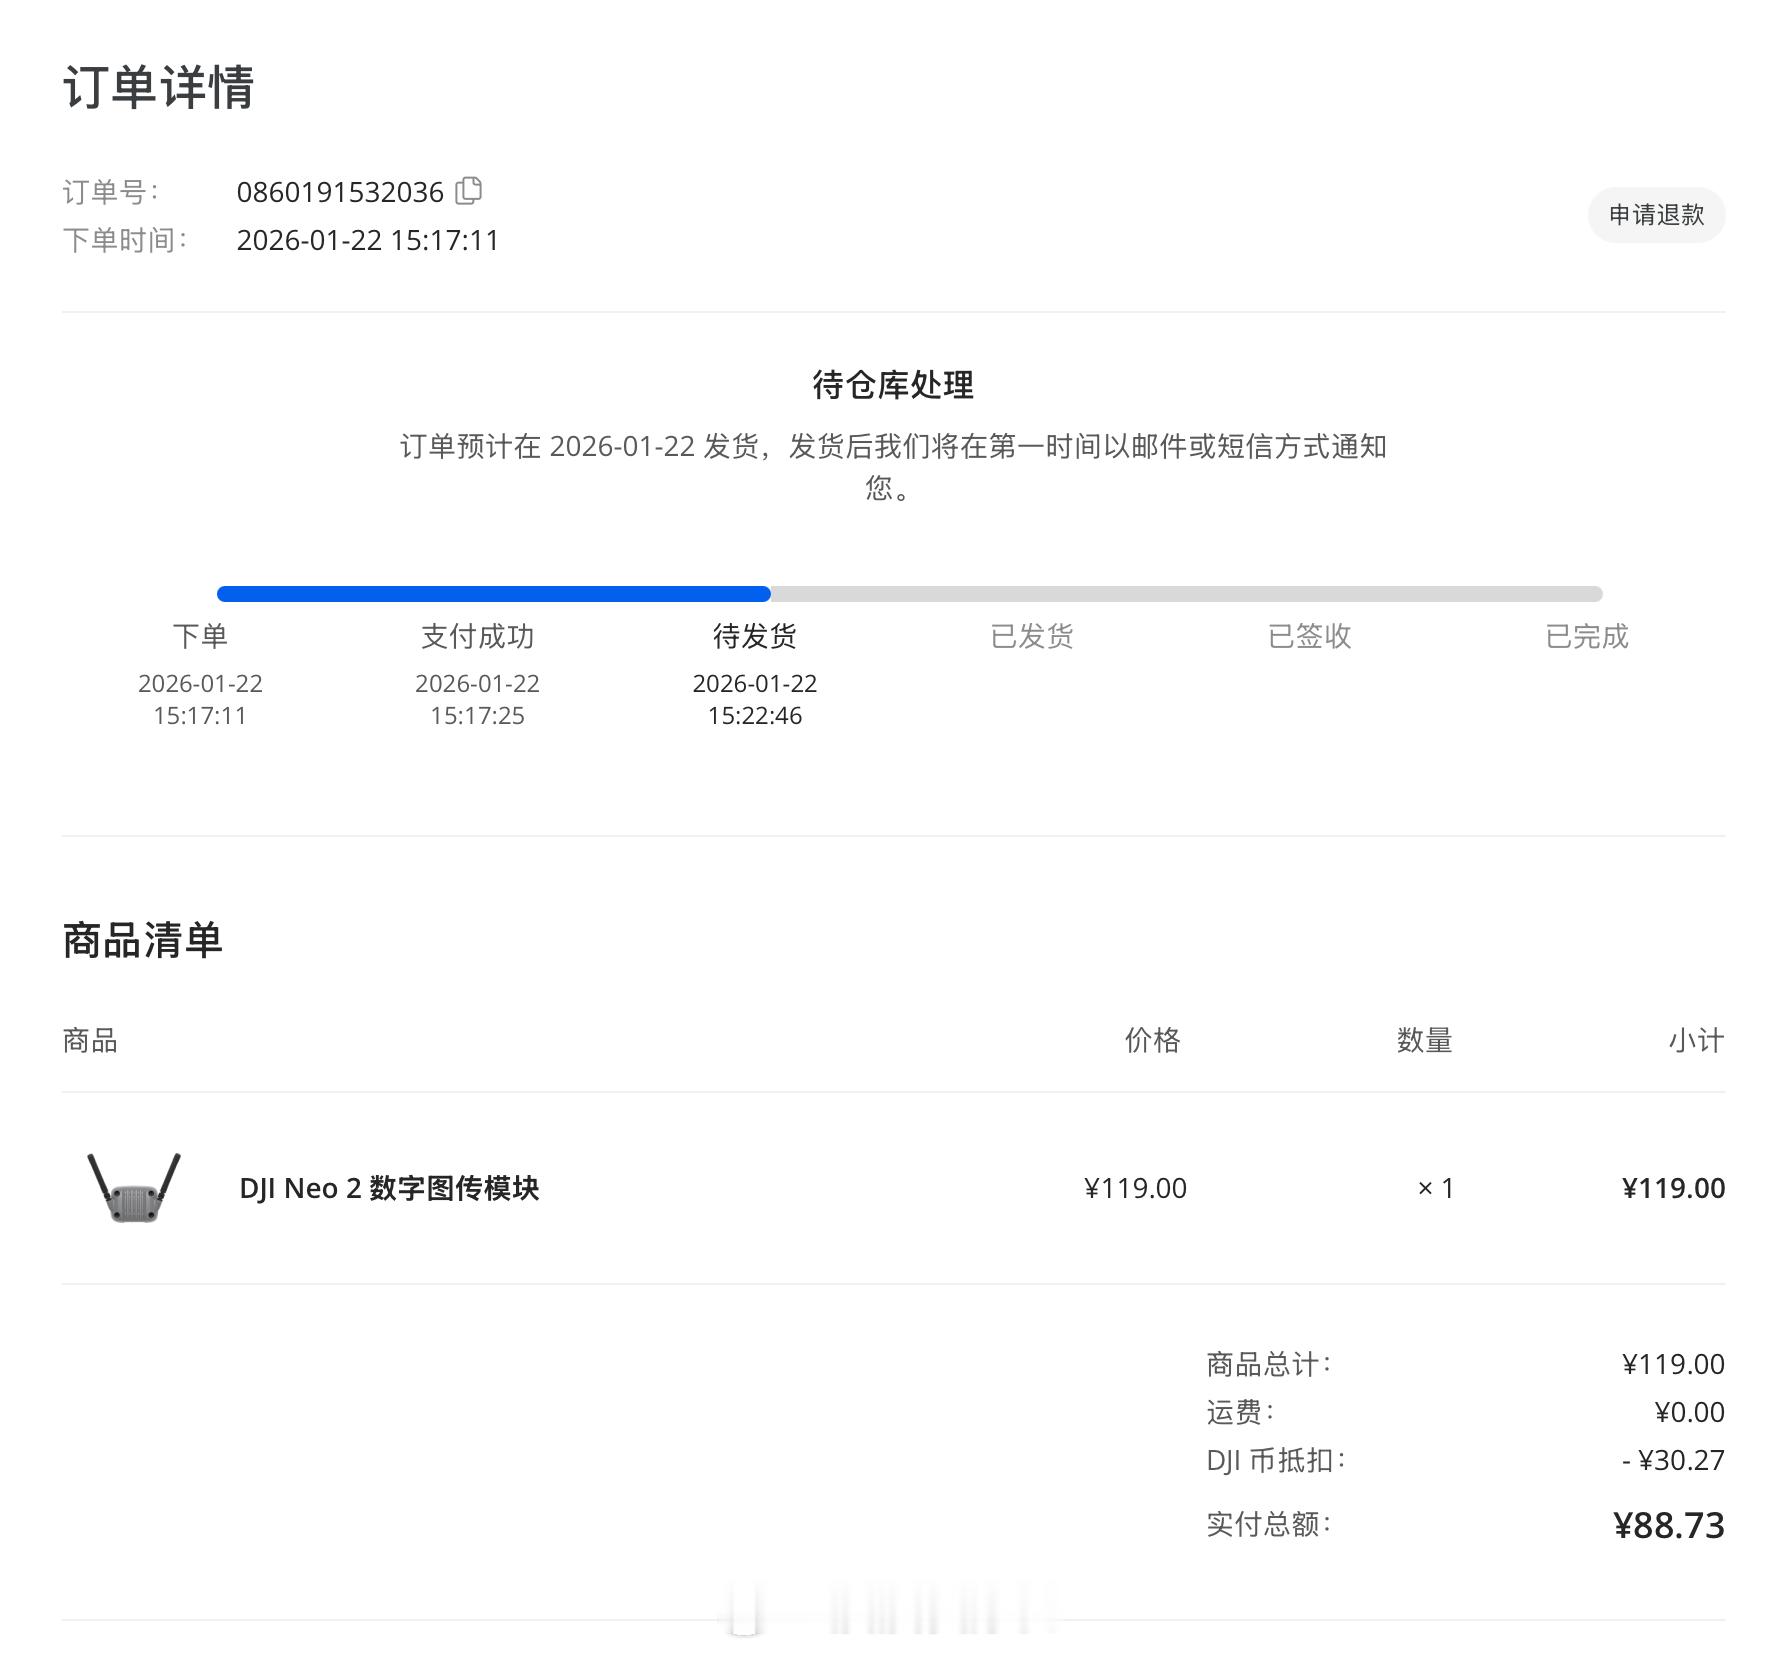Click the order progress bar
The width and height of the screenshot is (1786, 1654).
pyautogui.click(x=909, y=594)
